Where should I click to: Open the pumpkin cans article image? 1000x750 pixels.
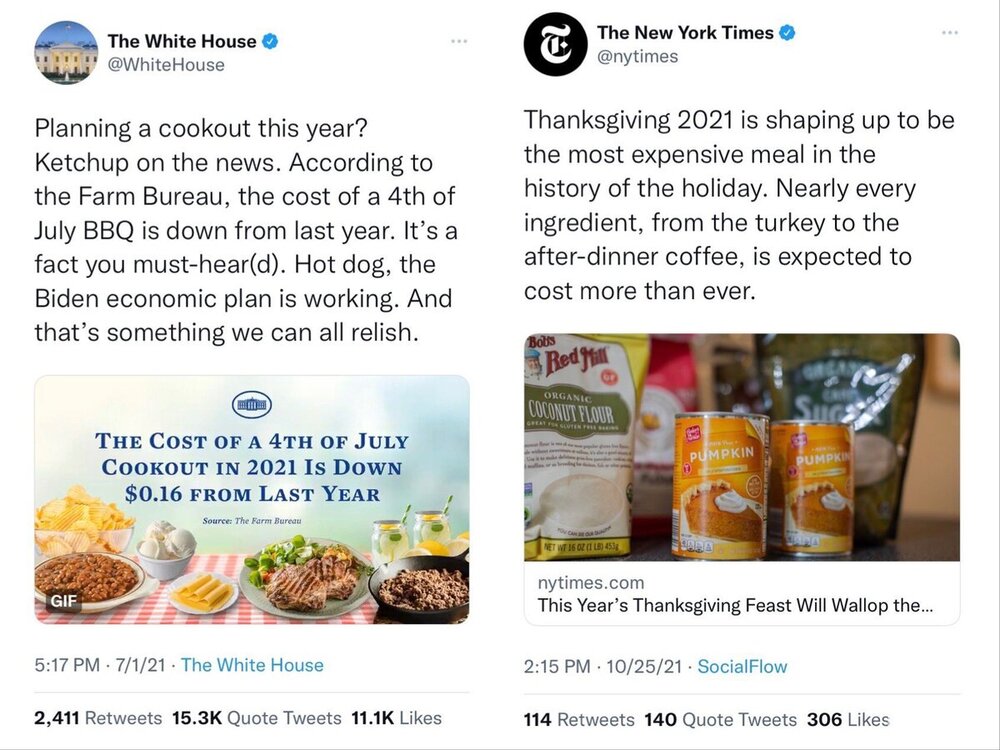click(x=741, y=447)
